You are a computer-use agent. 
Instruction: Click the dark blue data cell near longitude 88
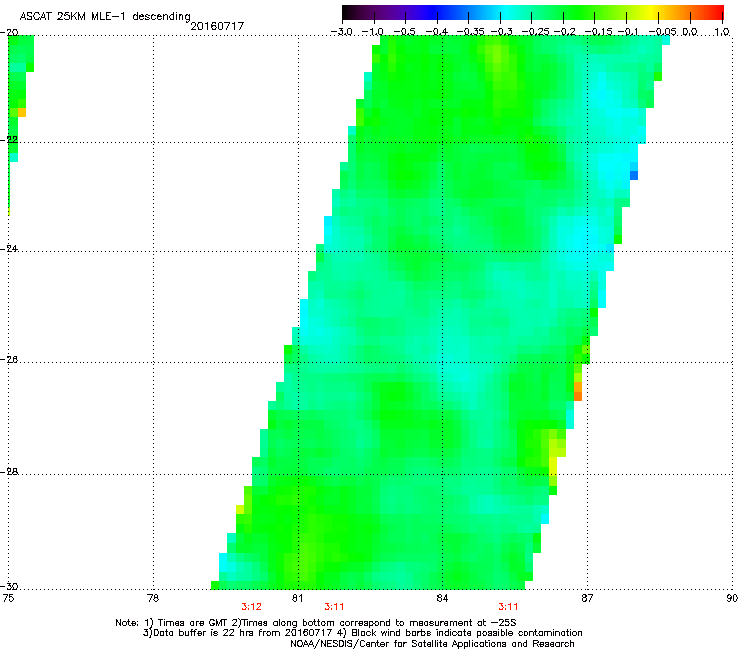634,175
